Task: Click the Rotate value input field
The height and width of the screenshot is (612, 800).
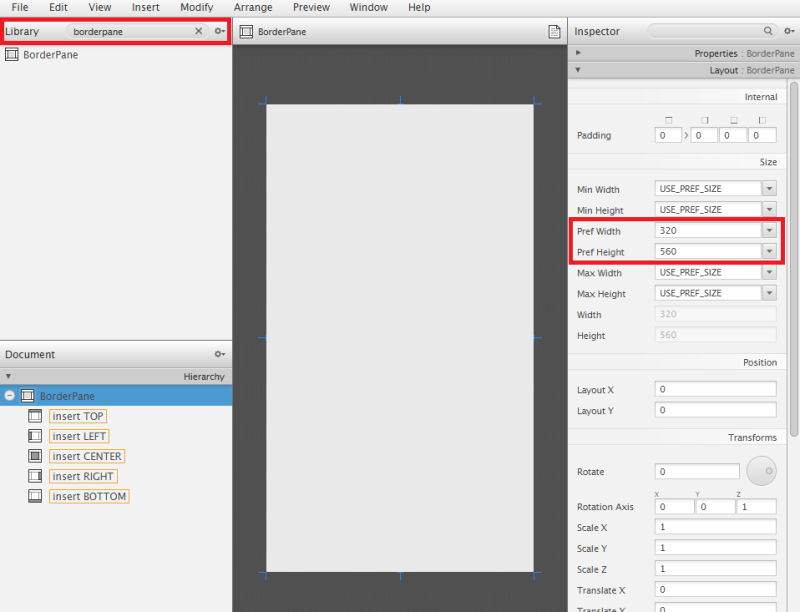Action: [x=697, y=471]
